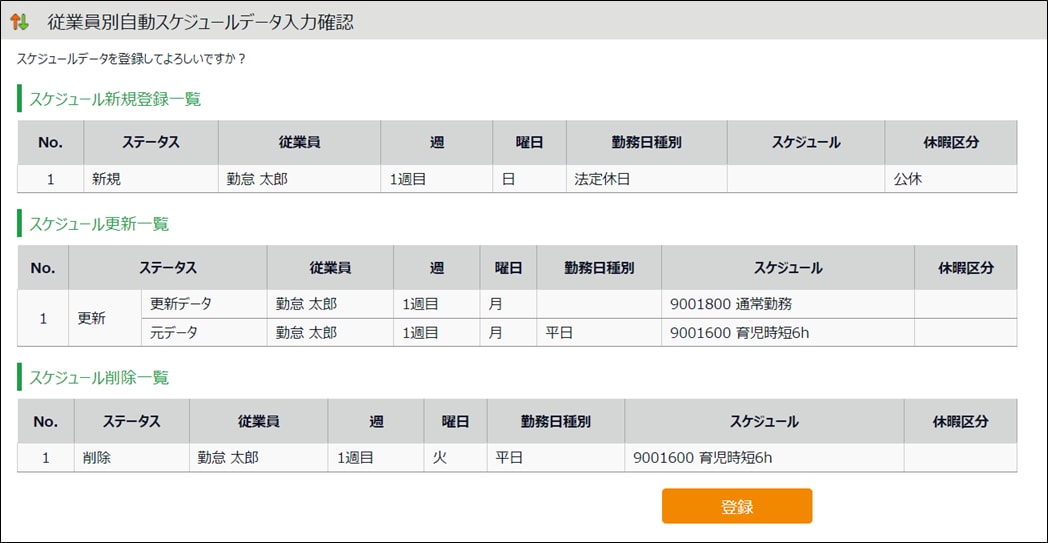The height and width of the screenshot is (543, 1048).
Task: Click the green and orange arrows title icon
Action: pyautogui.click(x=20, y=21)
